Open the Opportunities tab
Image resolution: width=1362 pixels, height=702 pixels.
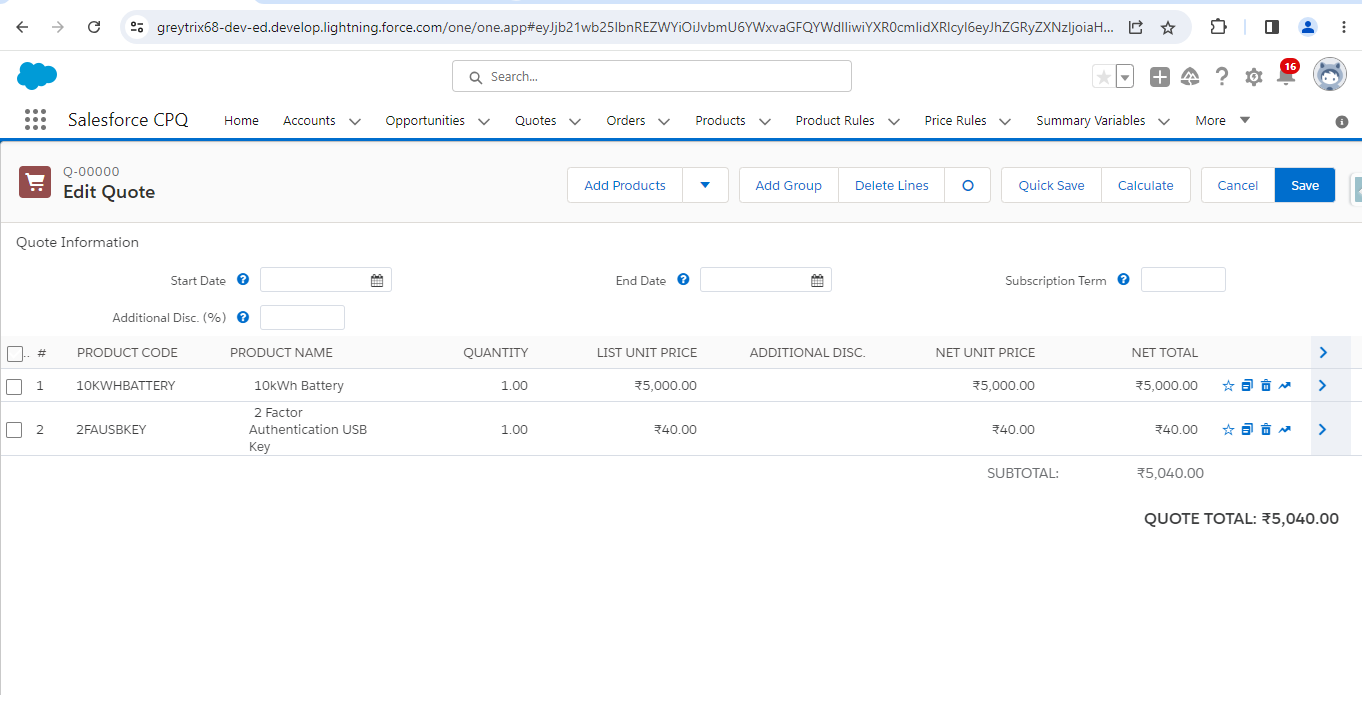[x=425, y=120]
